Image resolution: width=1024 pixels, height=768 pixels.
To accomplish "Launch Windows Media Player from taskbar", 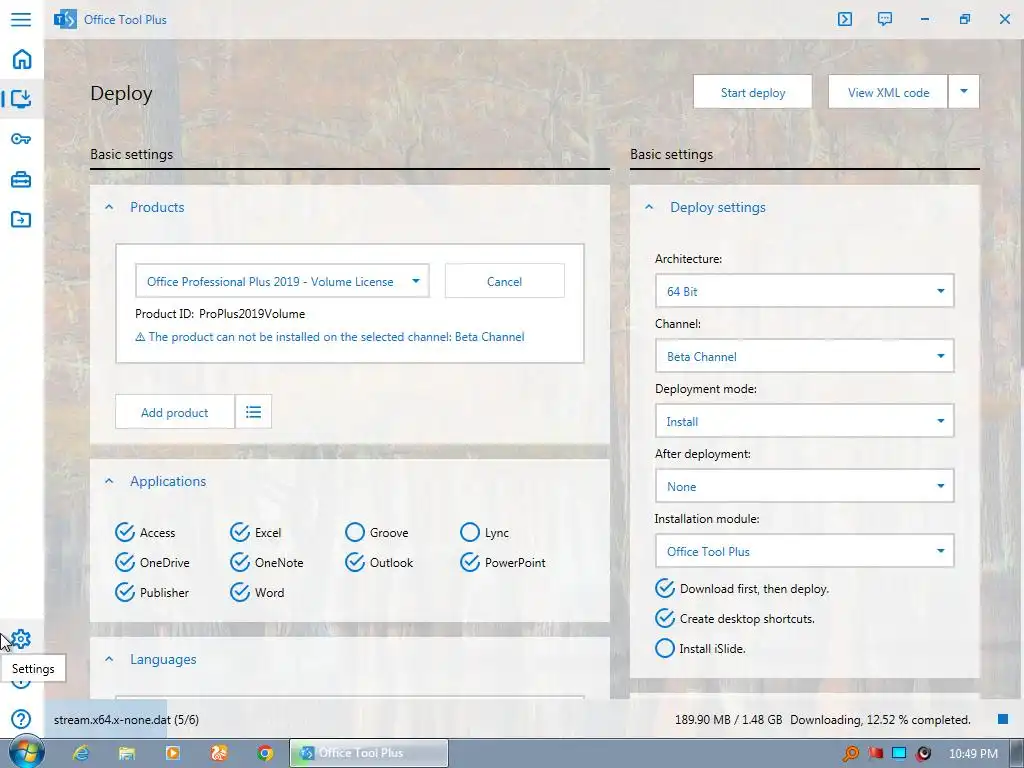I will coord(173,753).
